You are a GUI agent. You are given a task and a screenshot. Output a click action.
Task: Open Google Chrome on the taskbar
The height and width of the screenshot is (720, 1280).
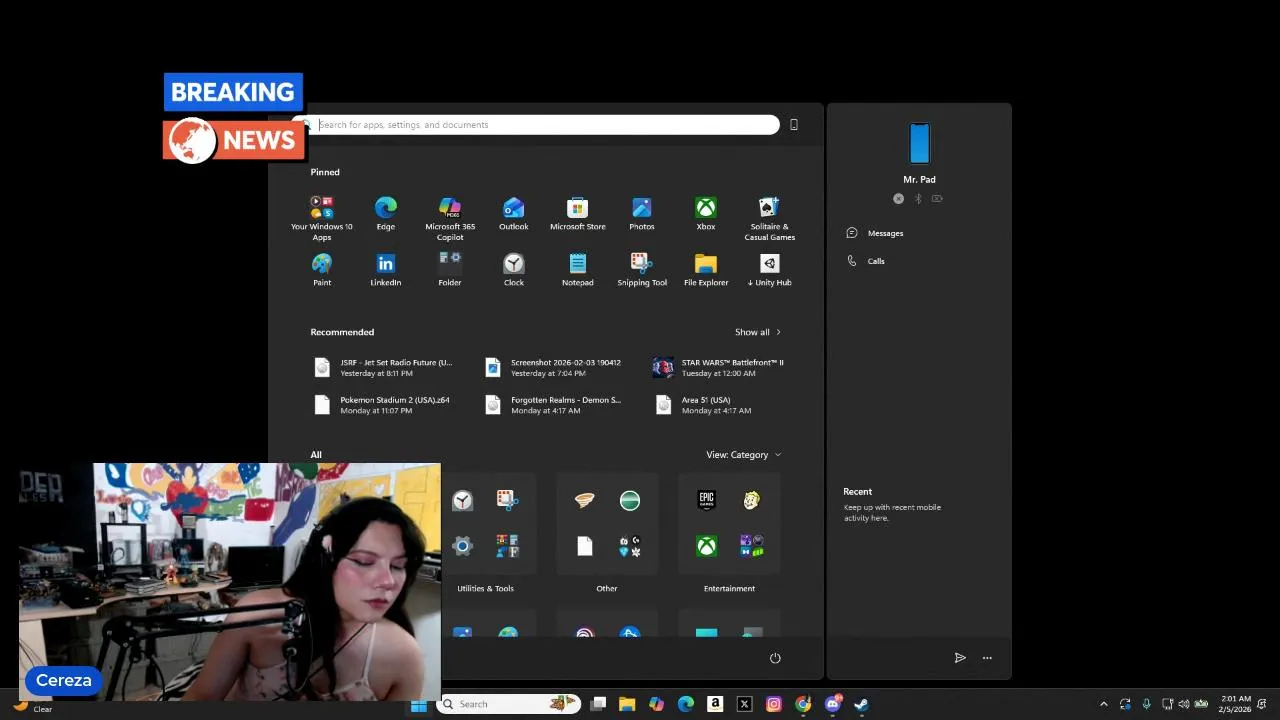tap(803, 704)
